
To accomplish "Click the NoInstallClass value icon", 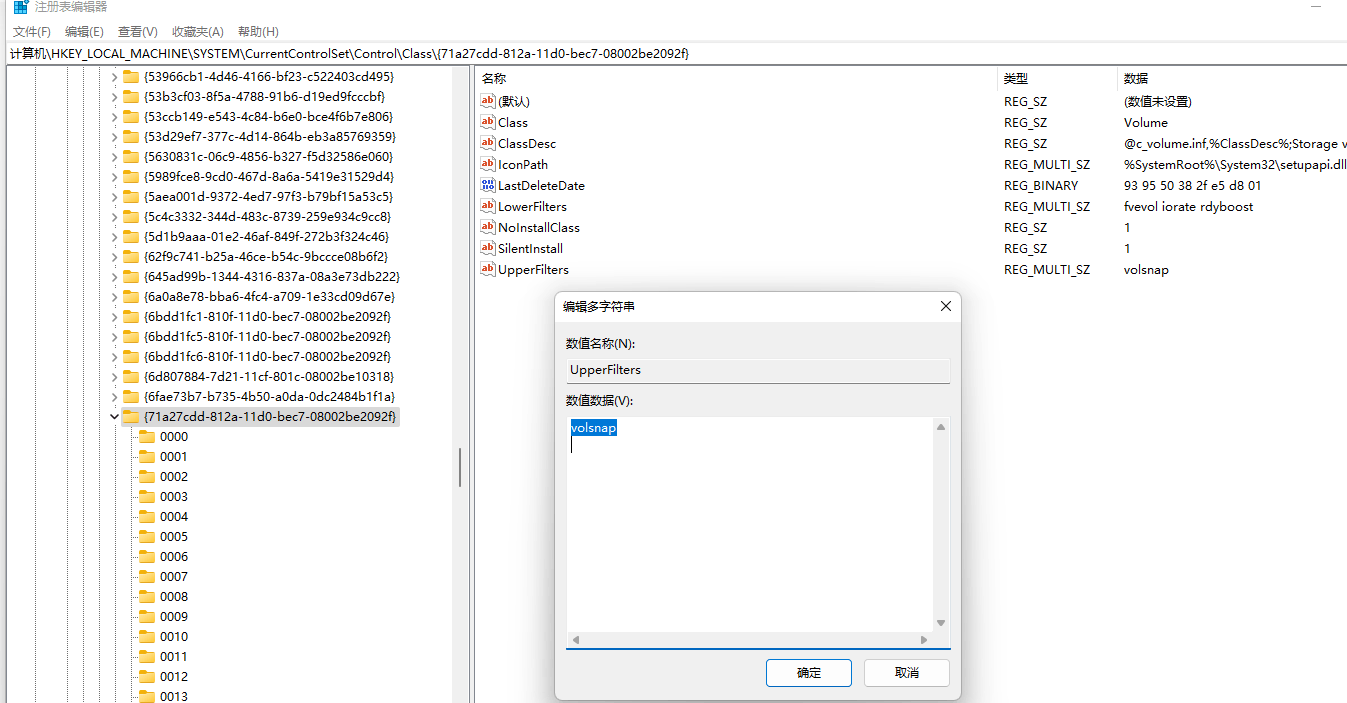I will [488, 227].
